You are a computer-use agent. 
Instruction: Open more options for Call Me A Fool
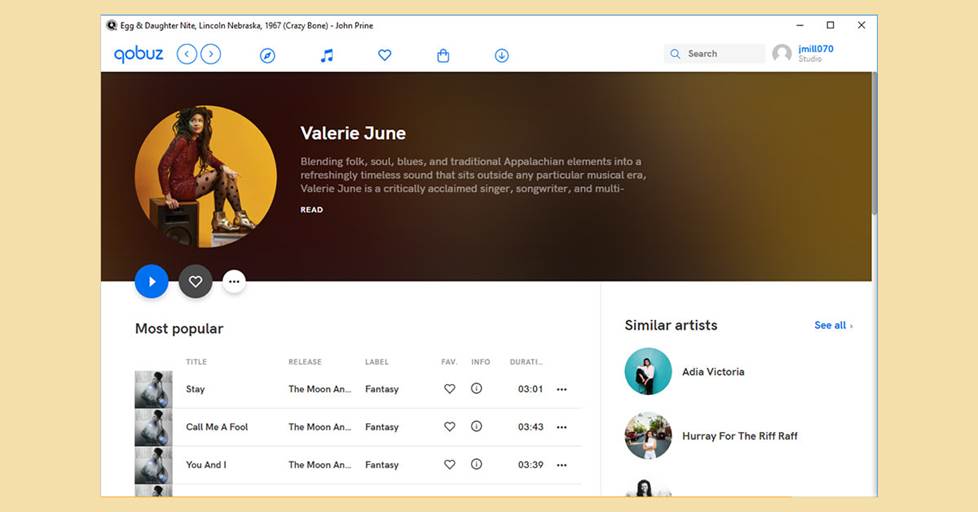click(562, 428)
